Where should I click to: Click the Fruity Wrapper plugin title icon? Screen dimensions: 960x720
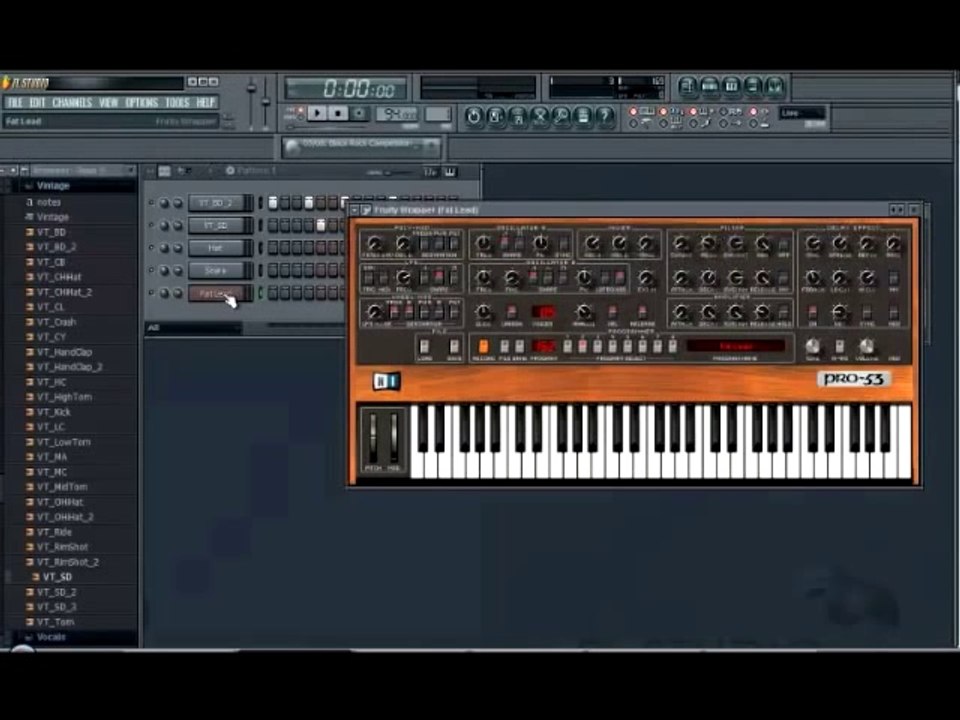tap(366, 210)
